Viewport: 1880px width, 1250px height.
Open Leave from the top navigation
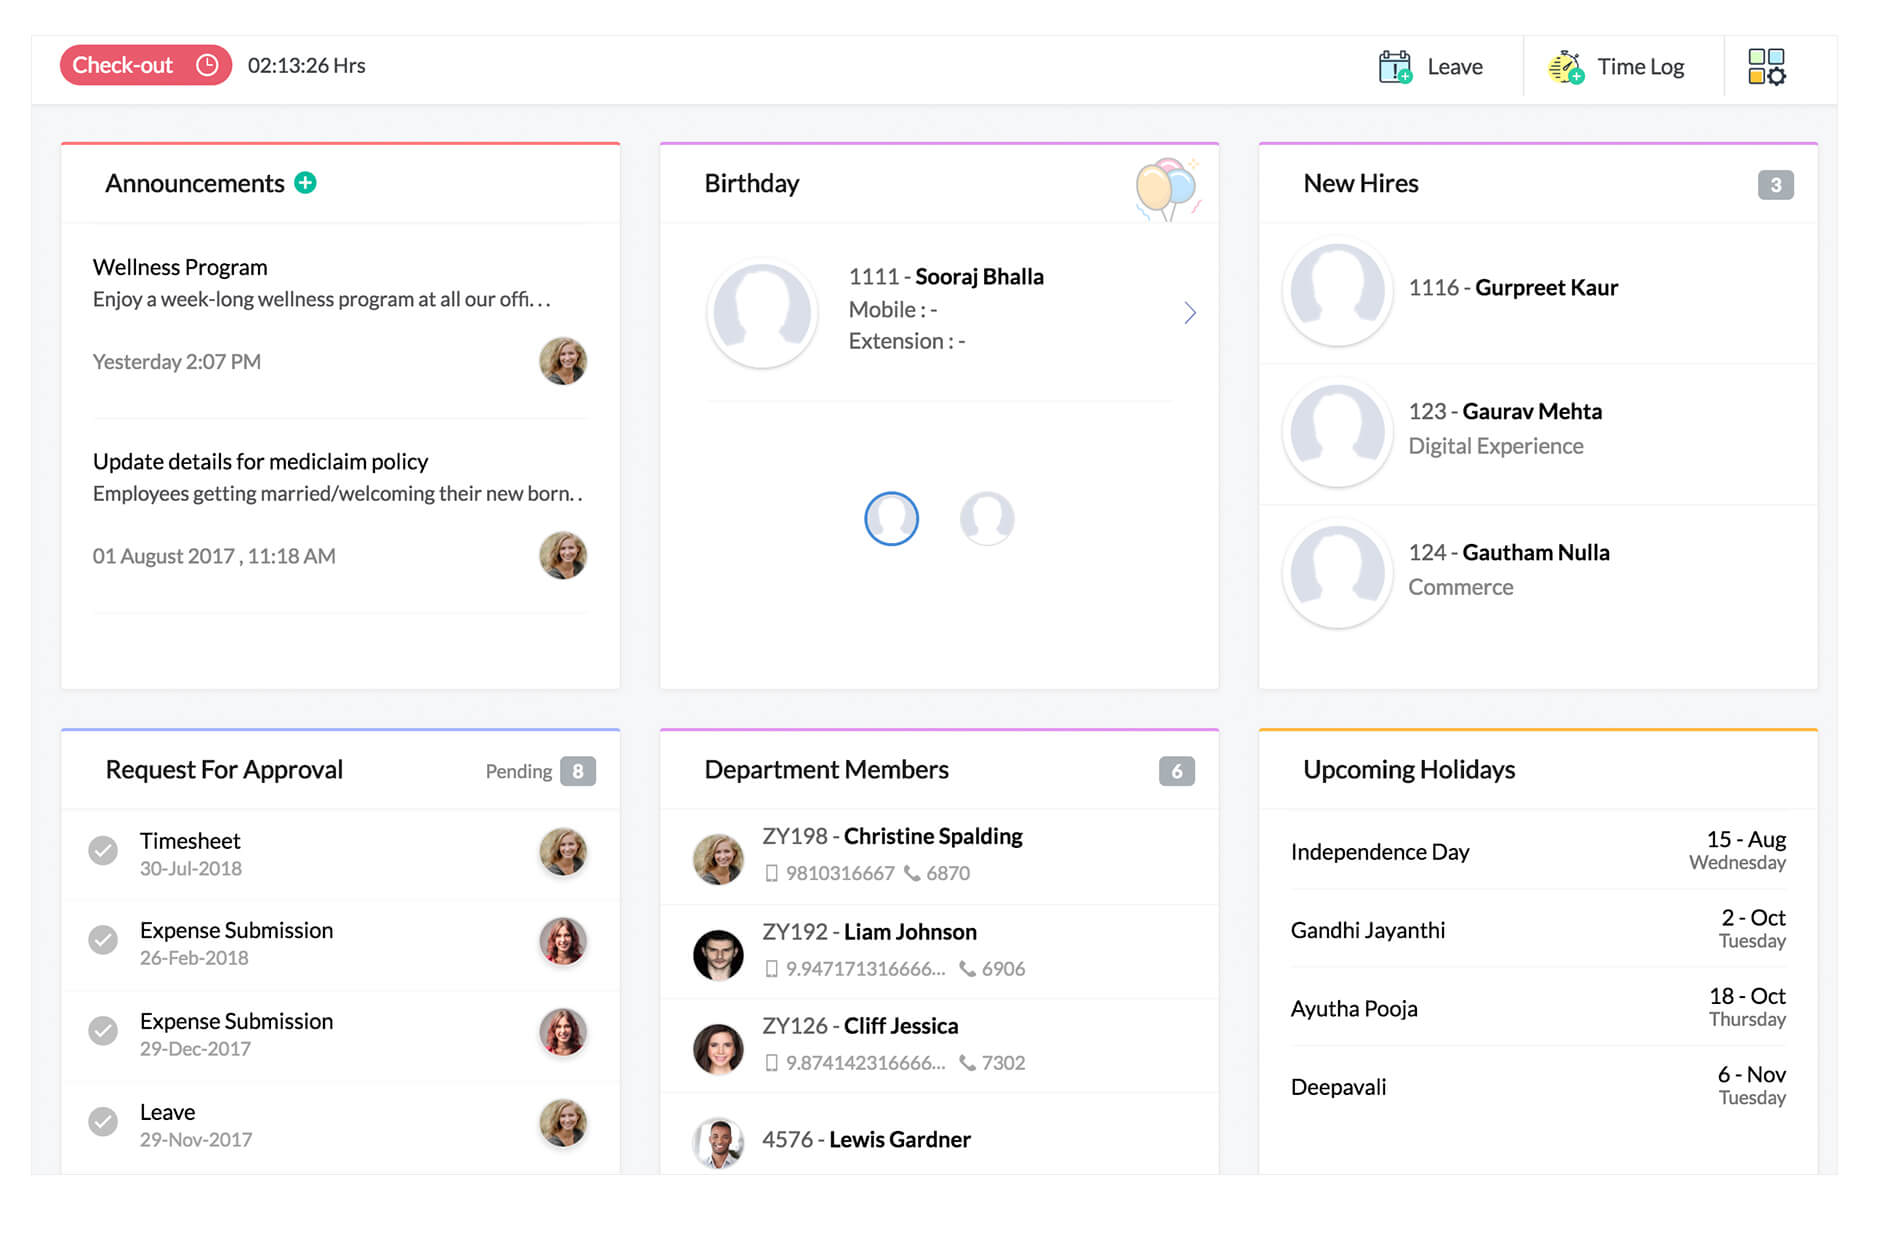(1456, 66)
